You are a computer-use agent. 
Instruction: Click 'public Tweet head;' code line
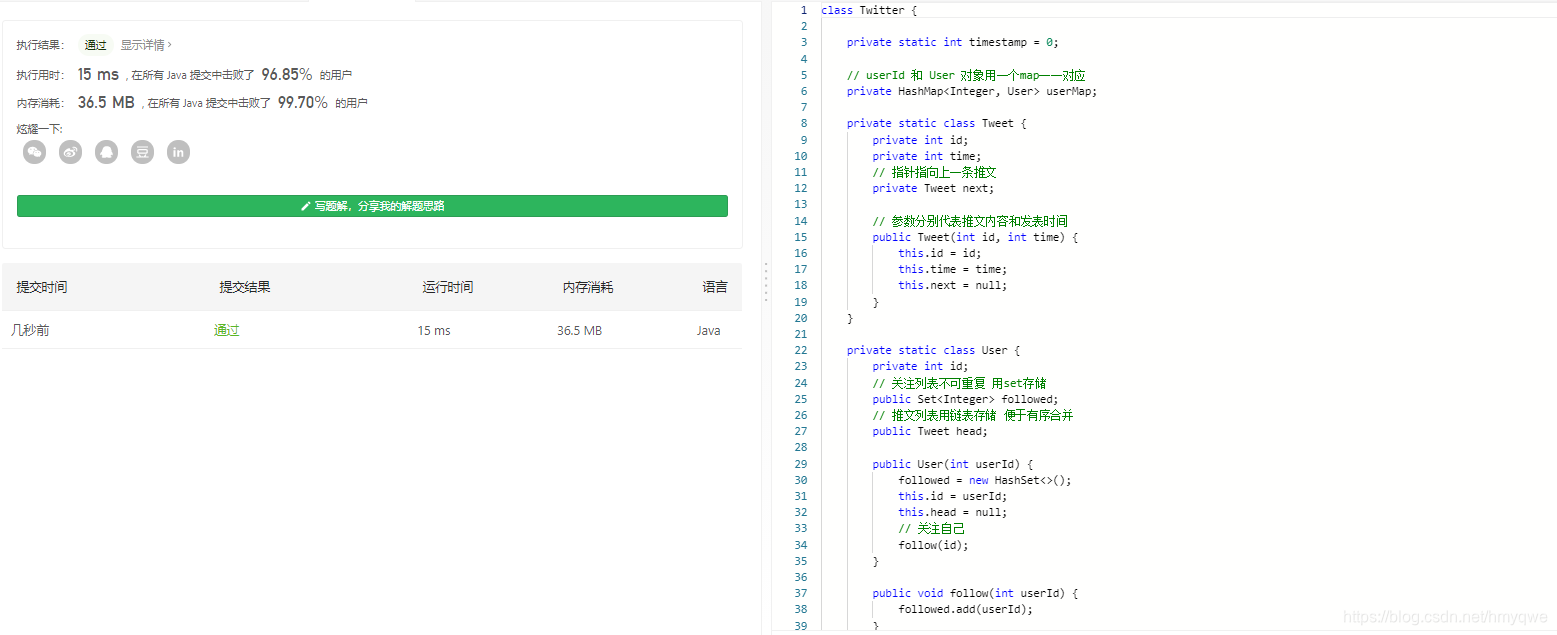point(930,431)
